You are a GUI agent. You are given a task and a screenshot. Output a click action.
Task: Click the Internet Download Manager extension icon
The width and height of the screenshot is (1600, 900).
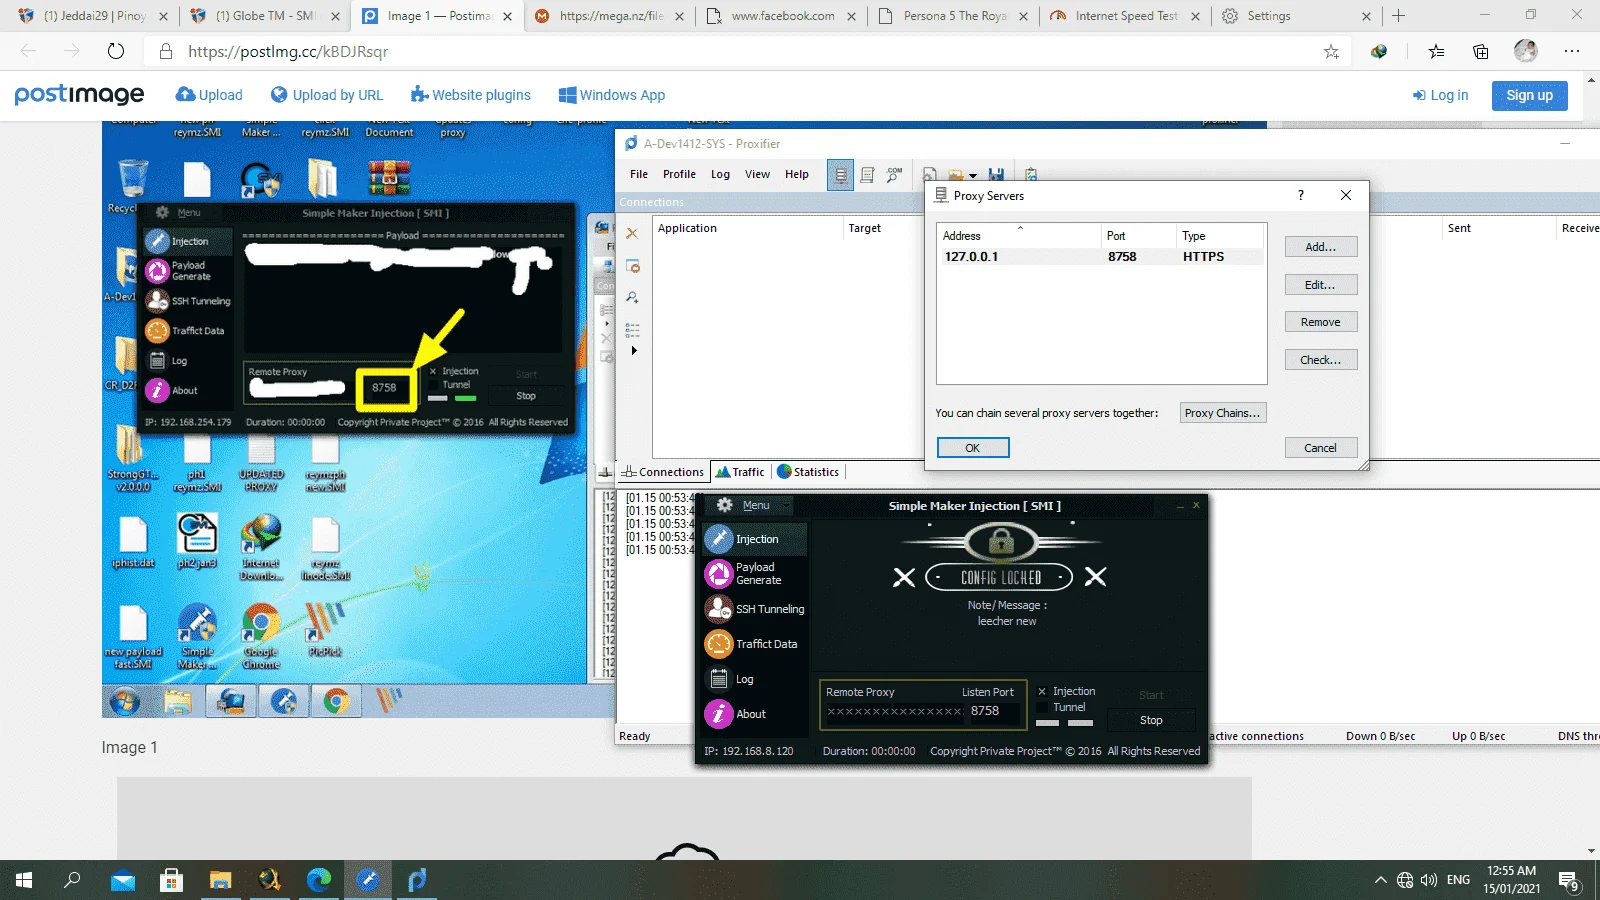[1379, 52]
